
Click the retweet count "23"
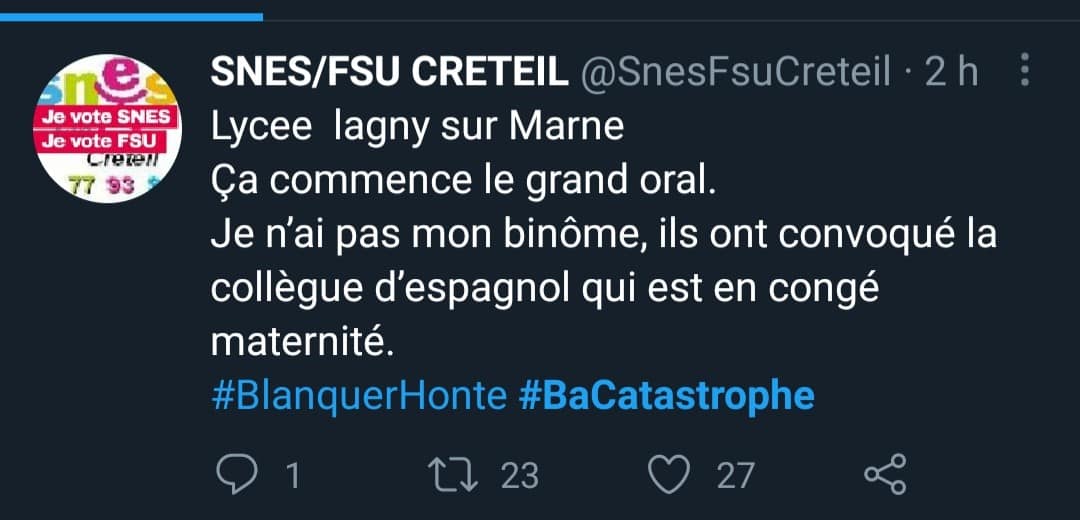(519, 475)
